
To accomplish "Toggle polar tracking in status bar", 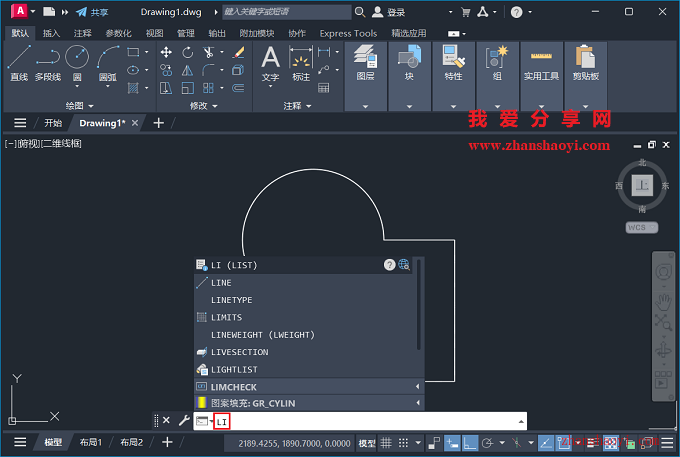I will (x=487, y=443).
